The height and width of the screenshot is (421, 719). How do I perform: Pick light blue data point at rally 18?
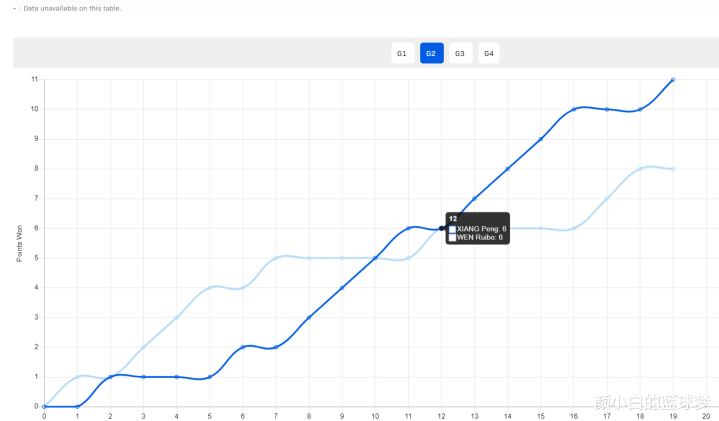pos(640,169)
